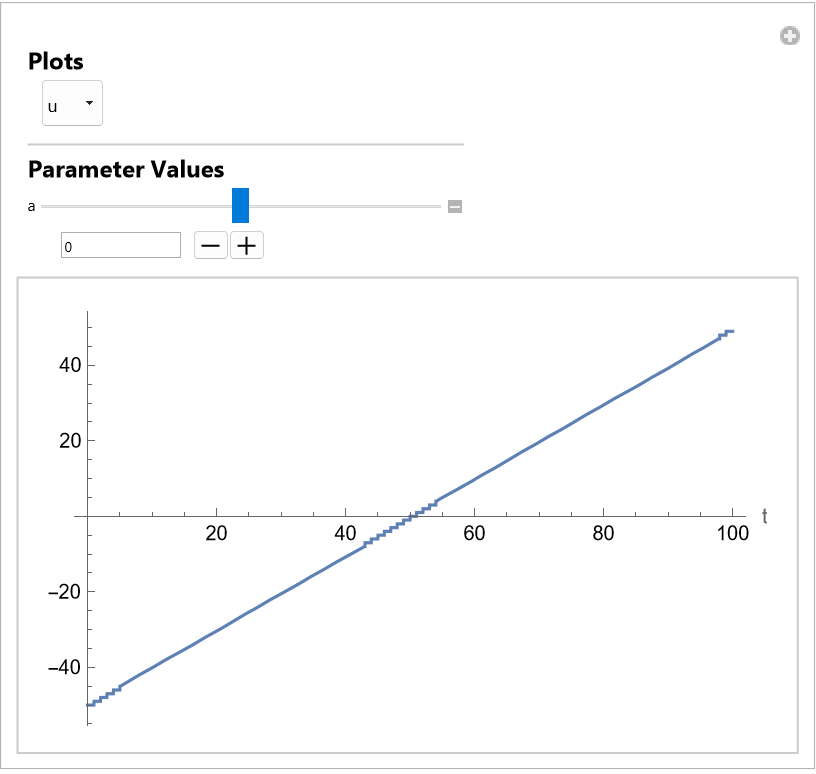Decrease parameter a with the minus button
The height and width of the screenshot is (774, 816).
point(211,245)
